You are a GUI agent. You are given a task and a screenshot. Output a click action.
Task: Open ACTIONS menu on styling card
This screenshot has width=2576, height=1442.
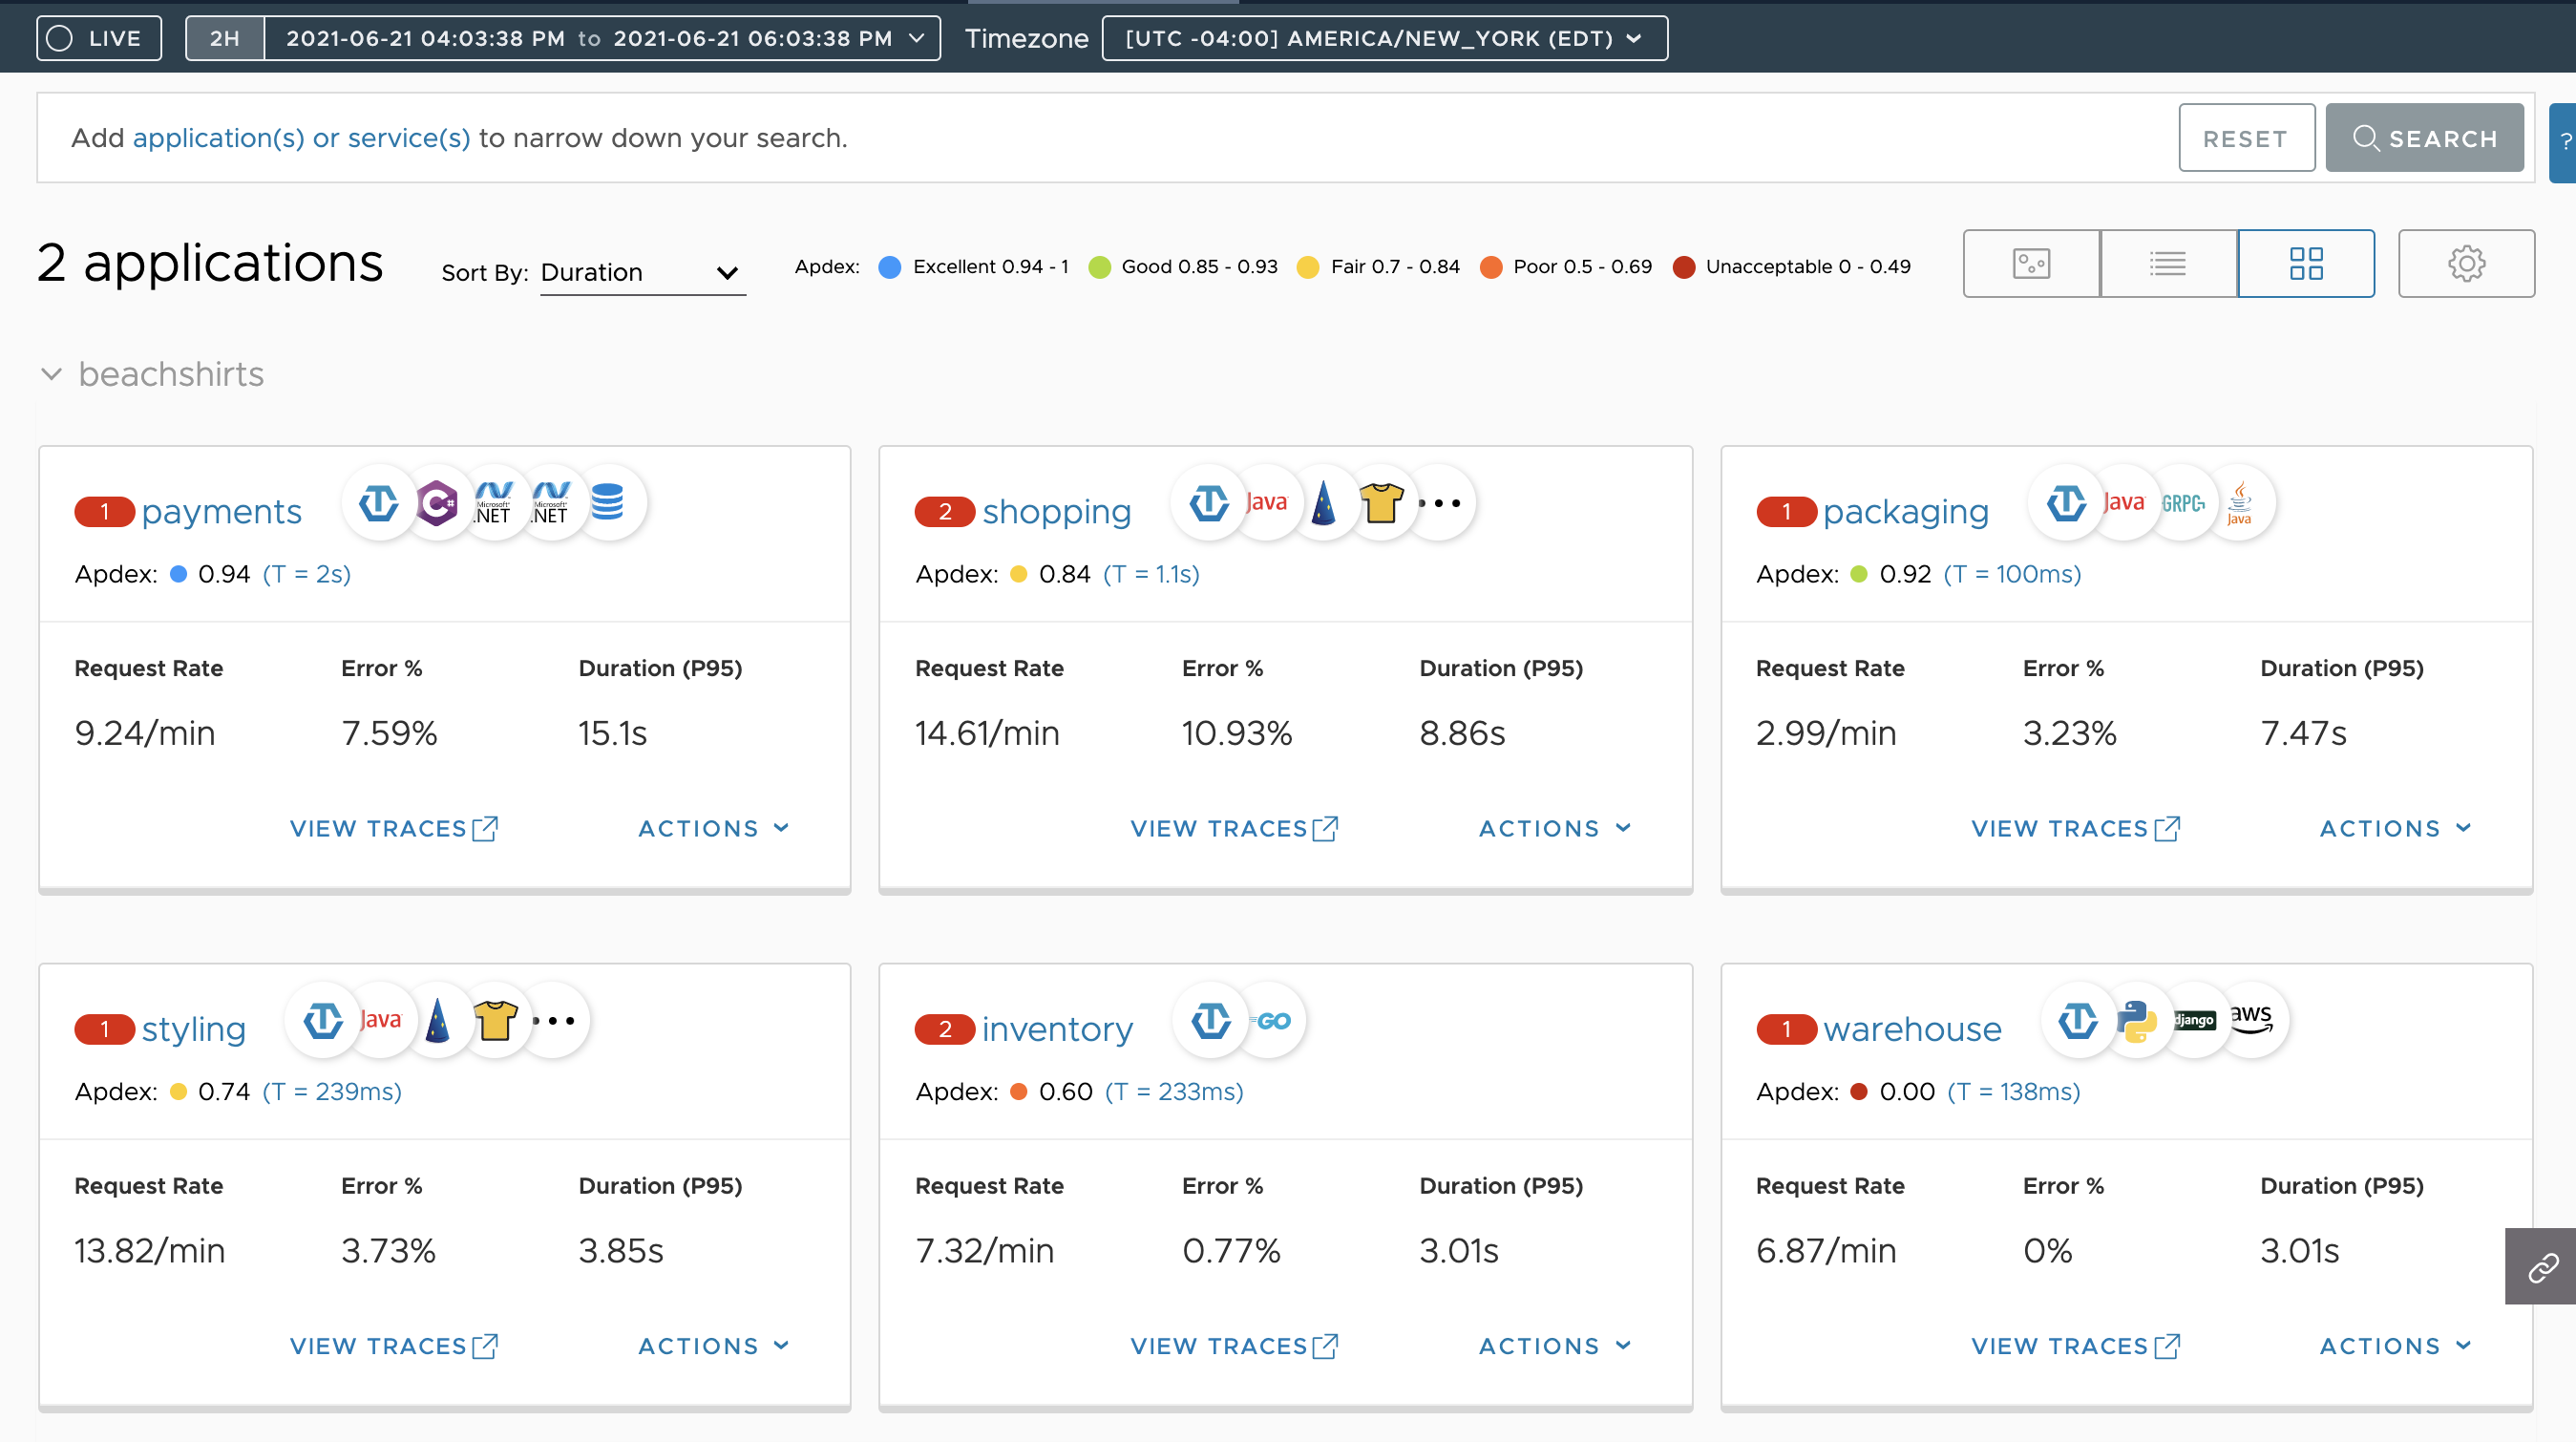[714, 1346]
